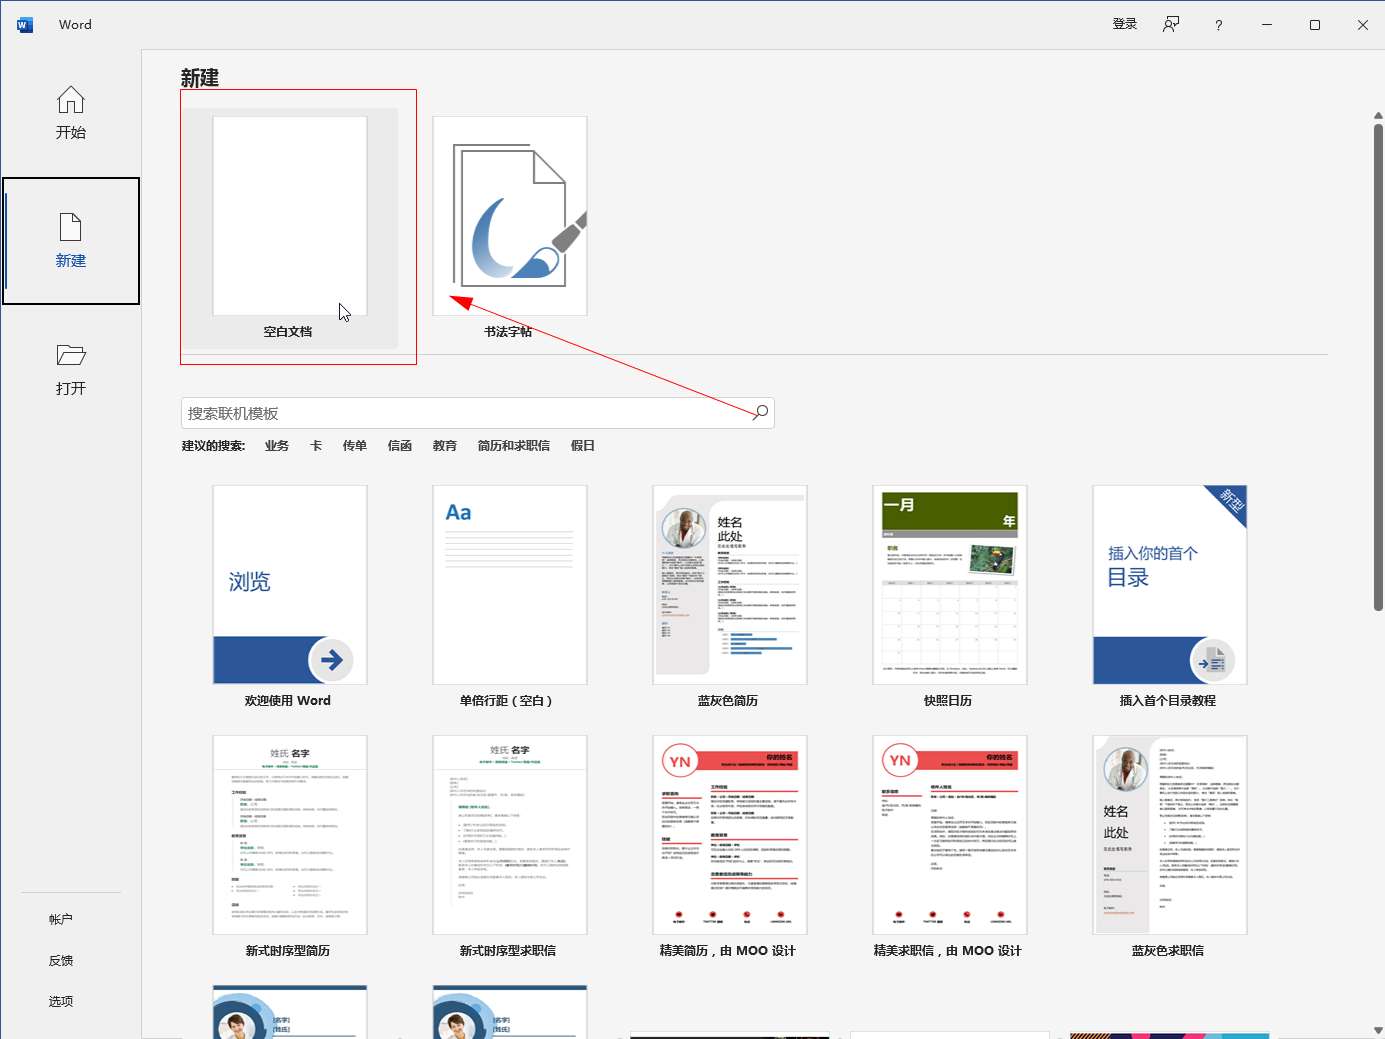Click the scroll down arrow of template list

(x=1377, y=1030)
